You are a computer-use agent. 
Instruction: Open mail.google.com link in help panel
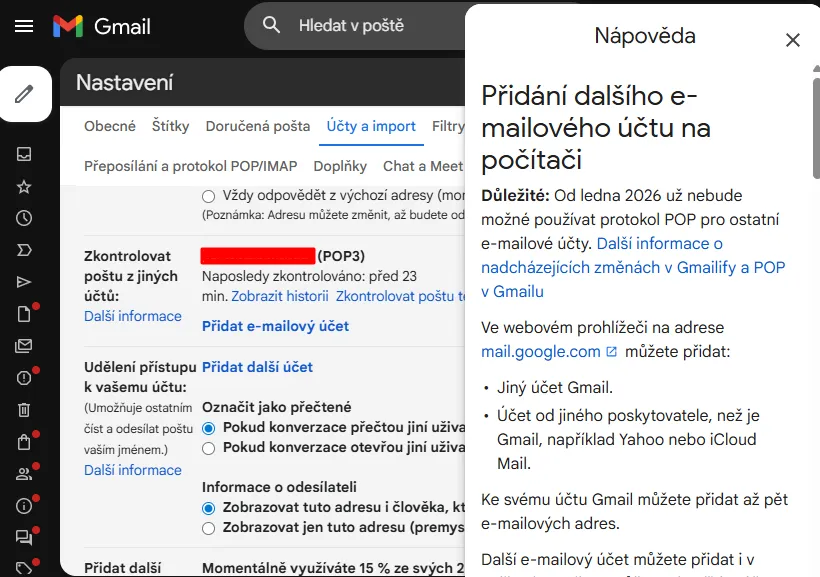coord(540,351)
